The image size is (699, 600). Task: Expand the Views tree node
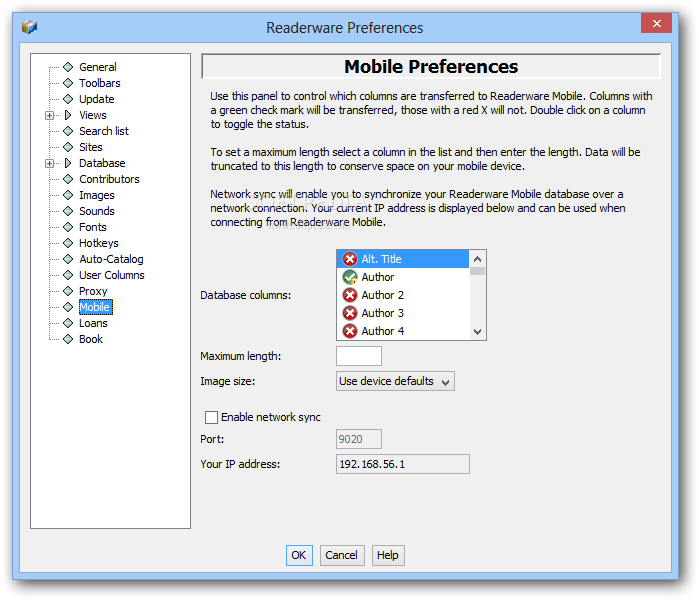coord(49,115)
